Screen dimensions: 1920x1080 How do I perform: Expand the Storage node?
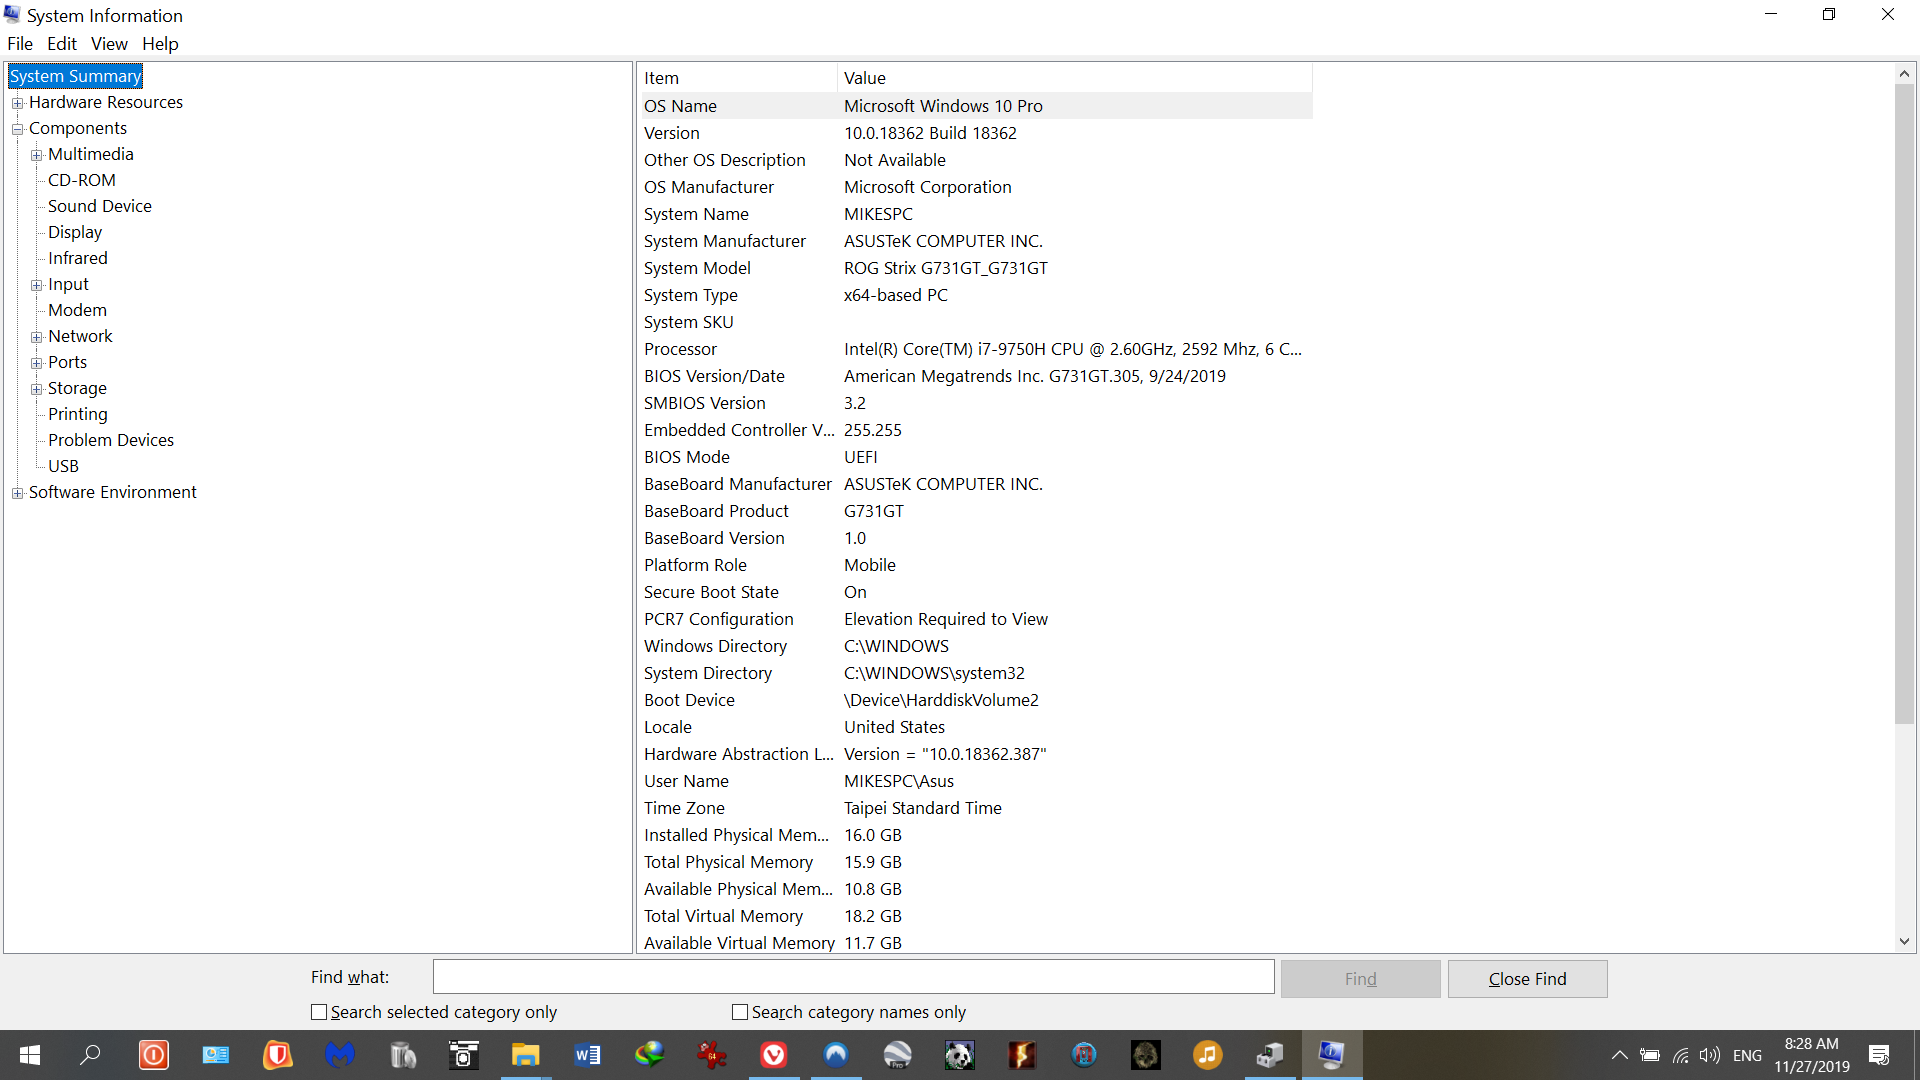36,389
